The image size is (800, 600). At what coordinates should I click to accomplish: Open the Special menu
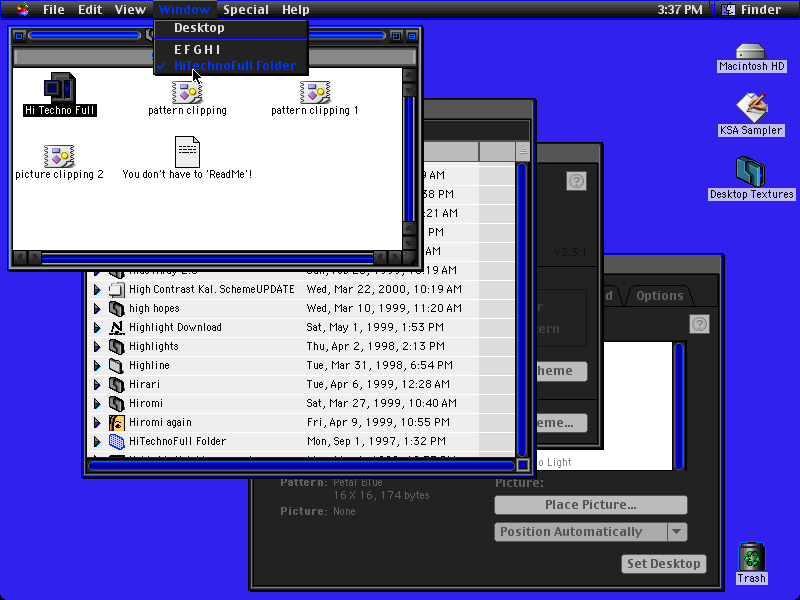pos(246,10)
